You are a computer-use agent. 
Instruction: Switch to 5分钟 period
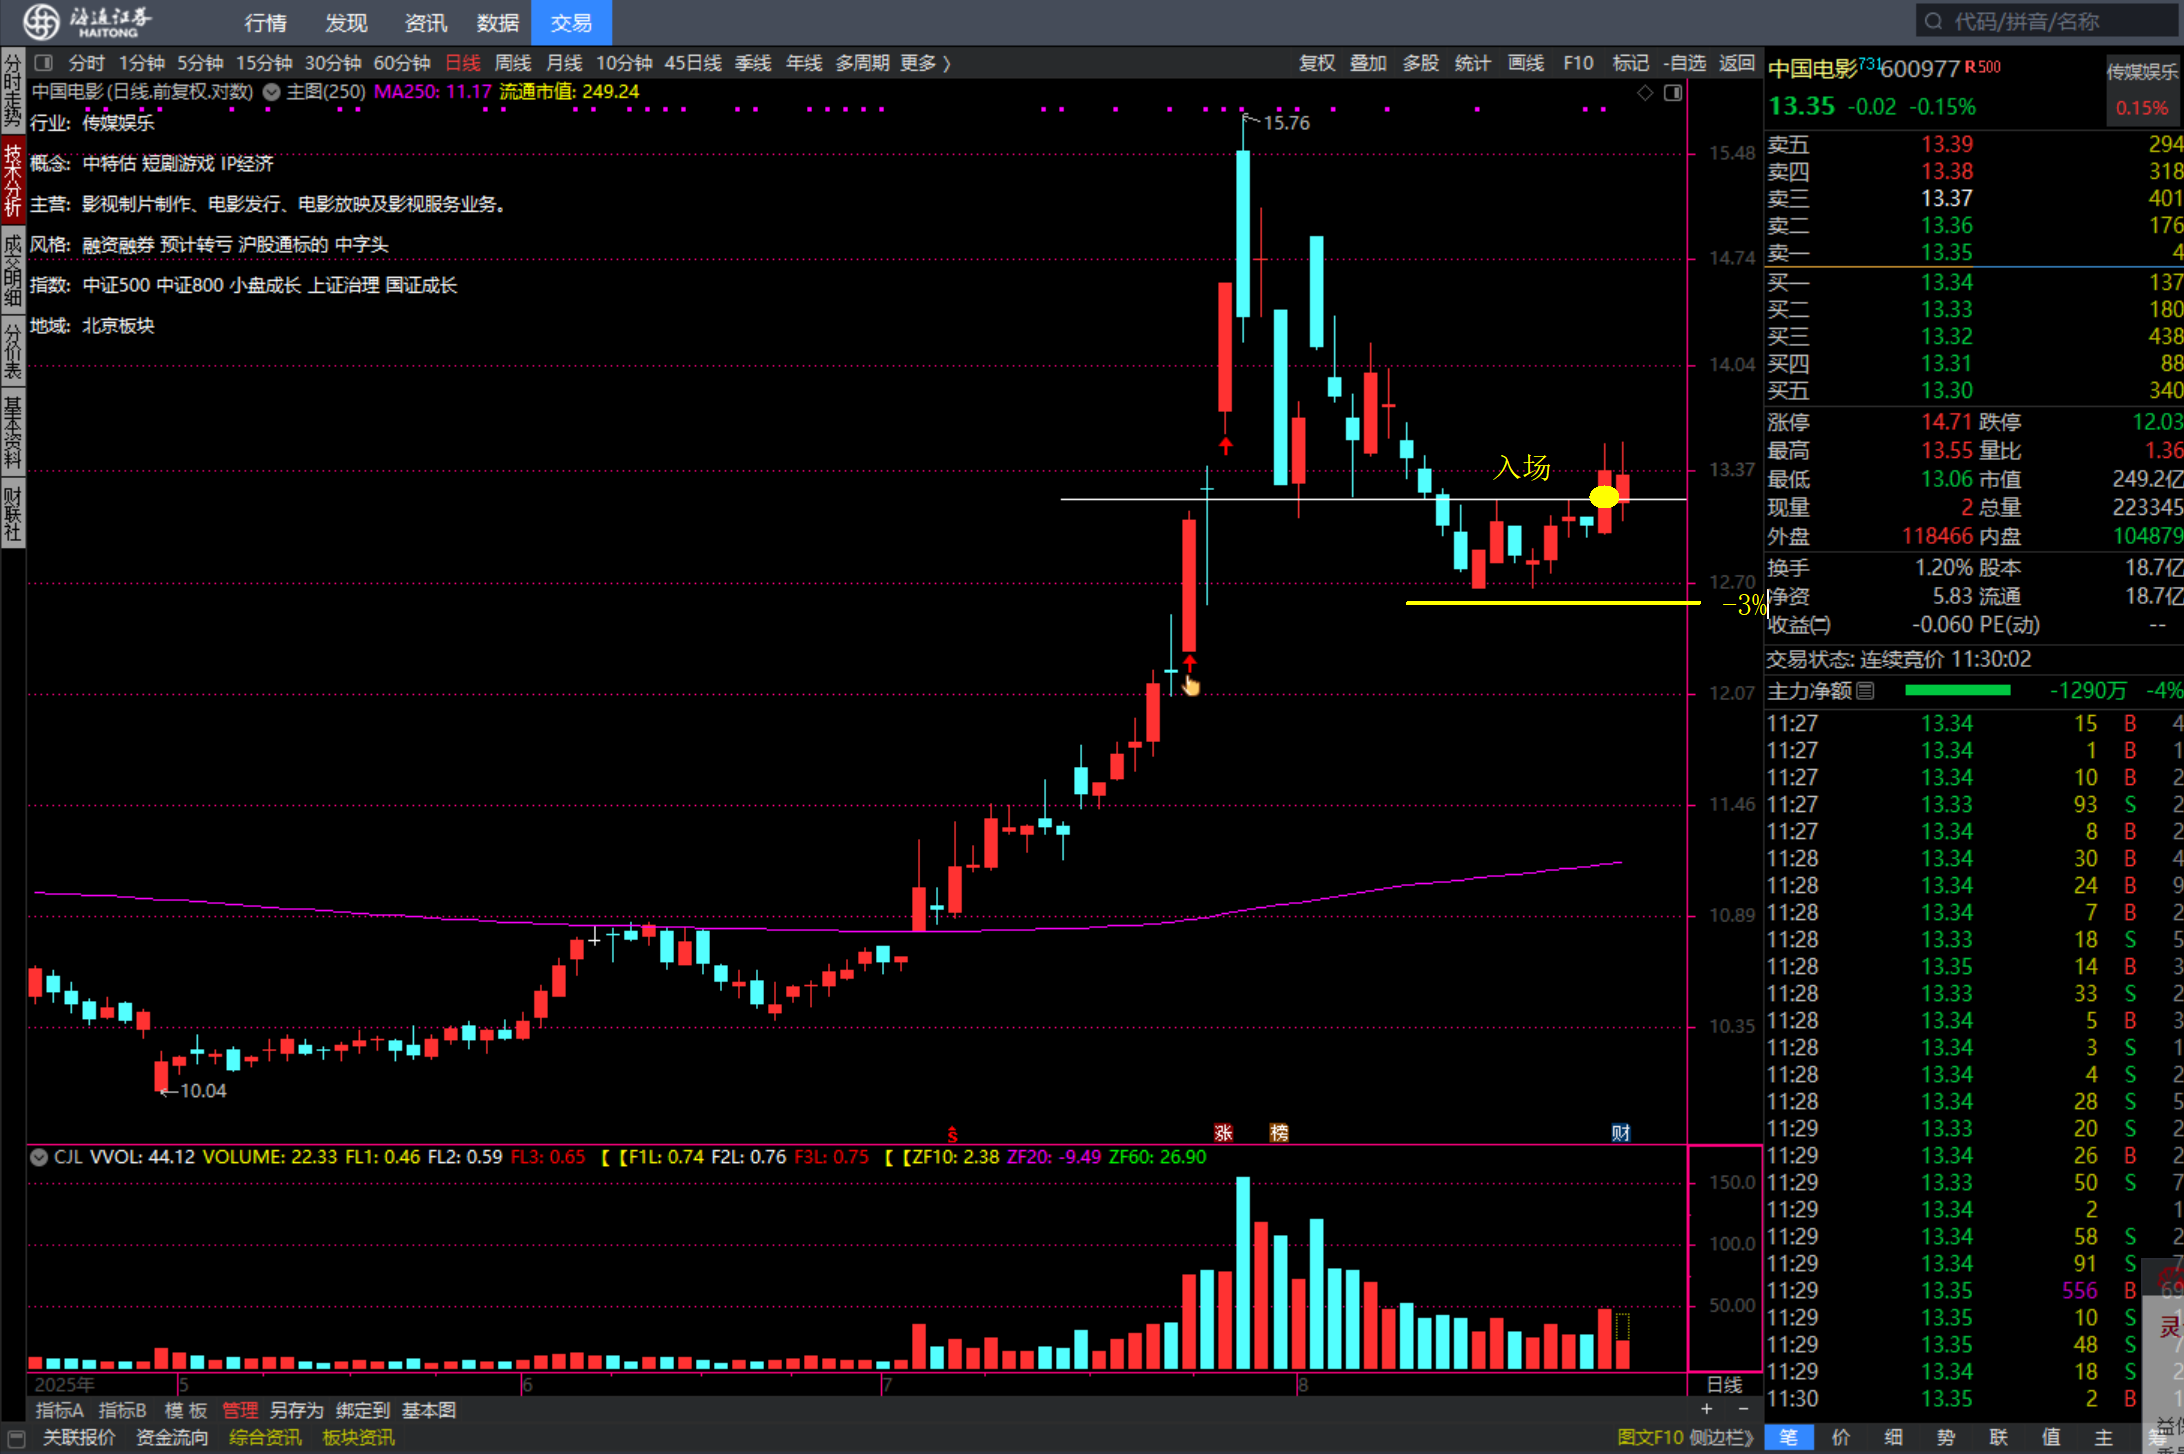200,63
